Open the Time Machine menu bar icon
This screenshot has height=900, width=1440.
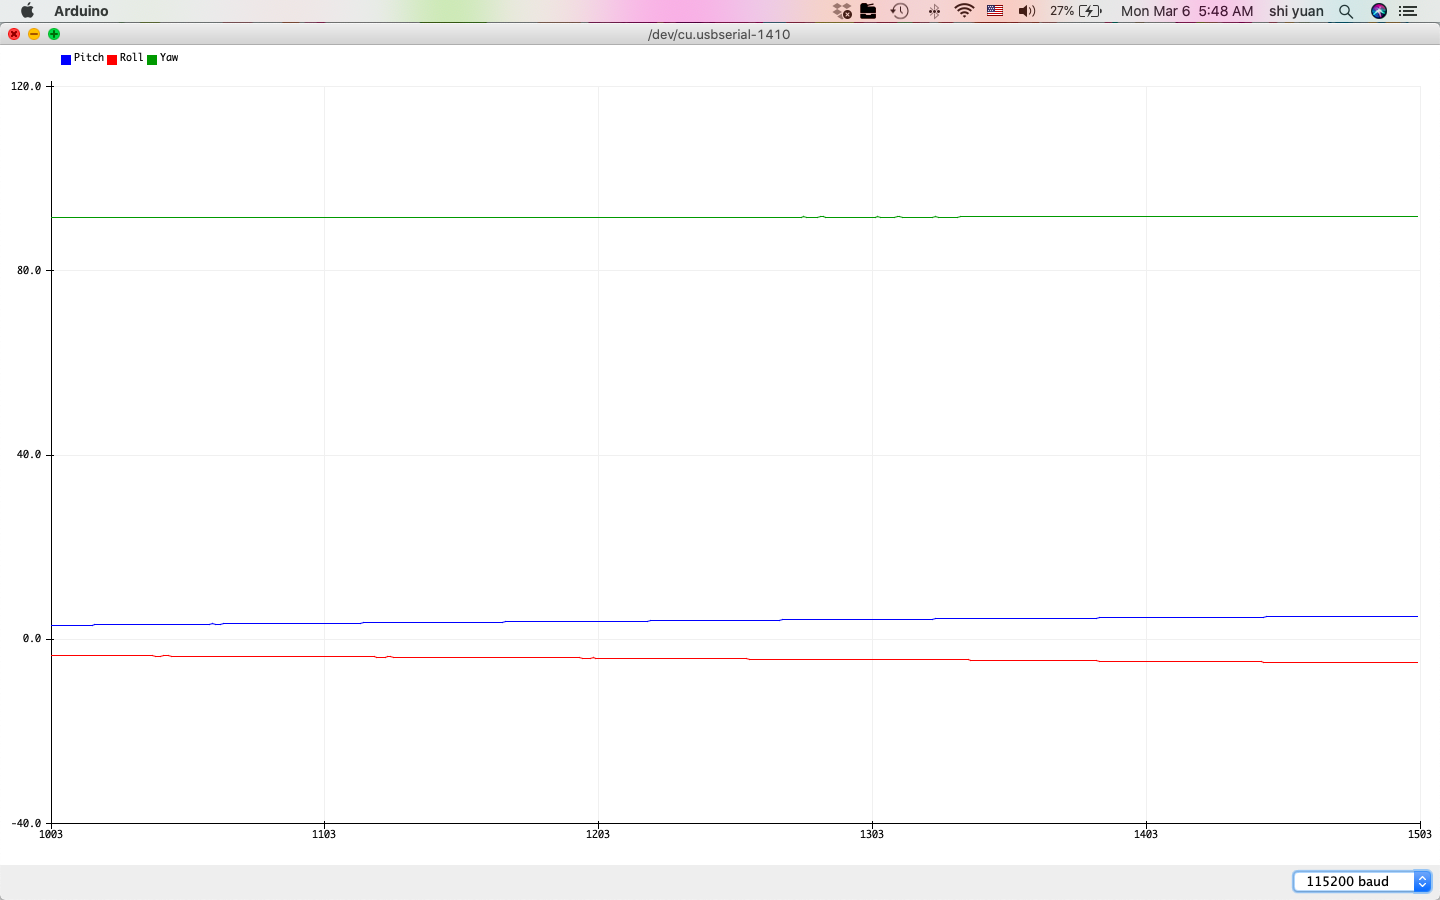(900, 11)
